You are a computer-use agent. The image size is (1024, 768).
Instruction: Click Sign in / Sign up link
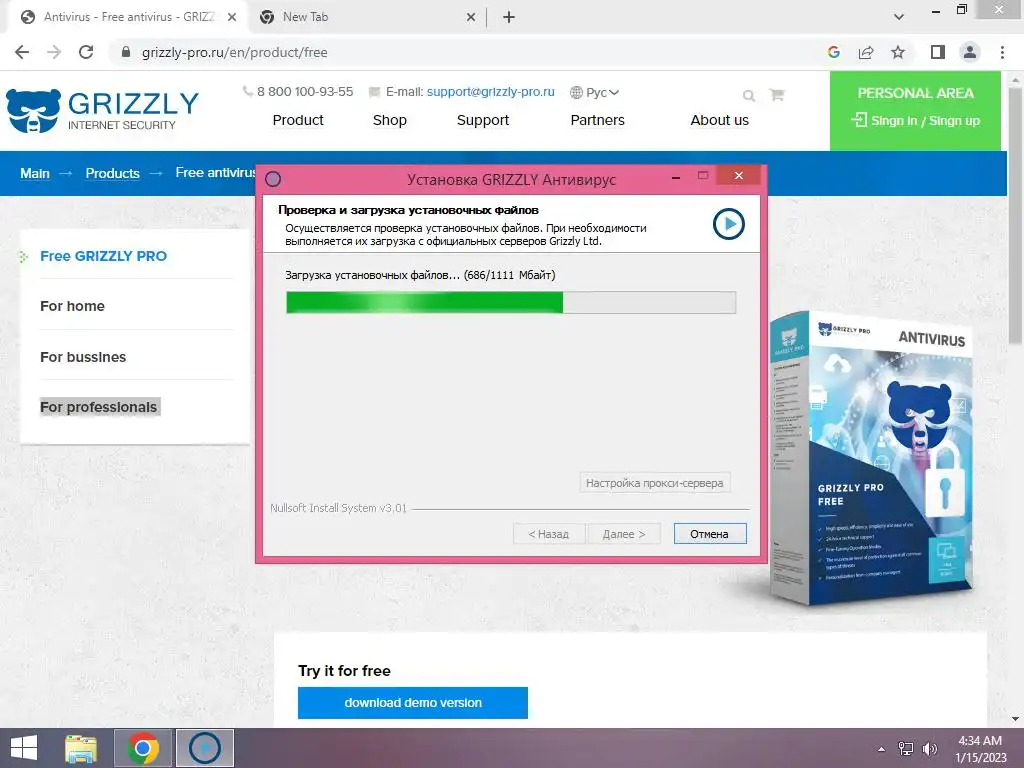click(915, 120)
